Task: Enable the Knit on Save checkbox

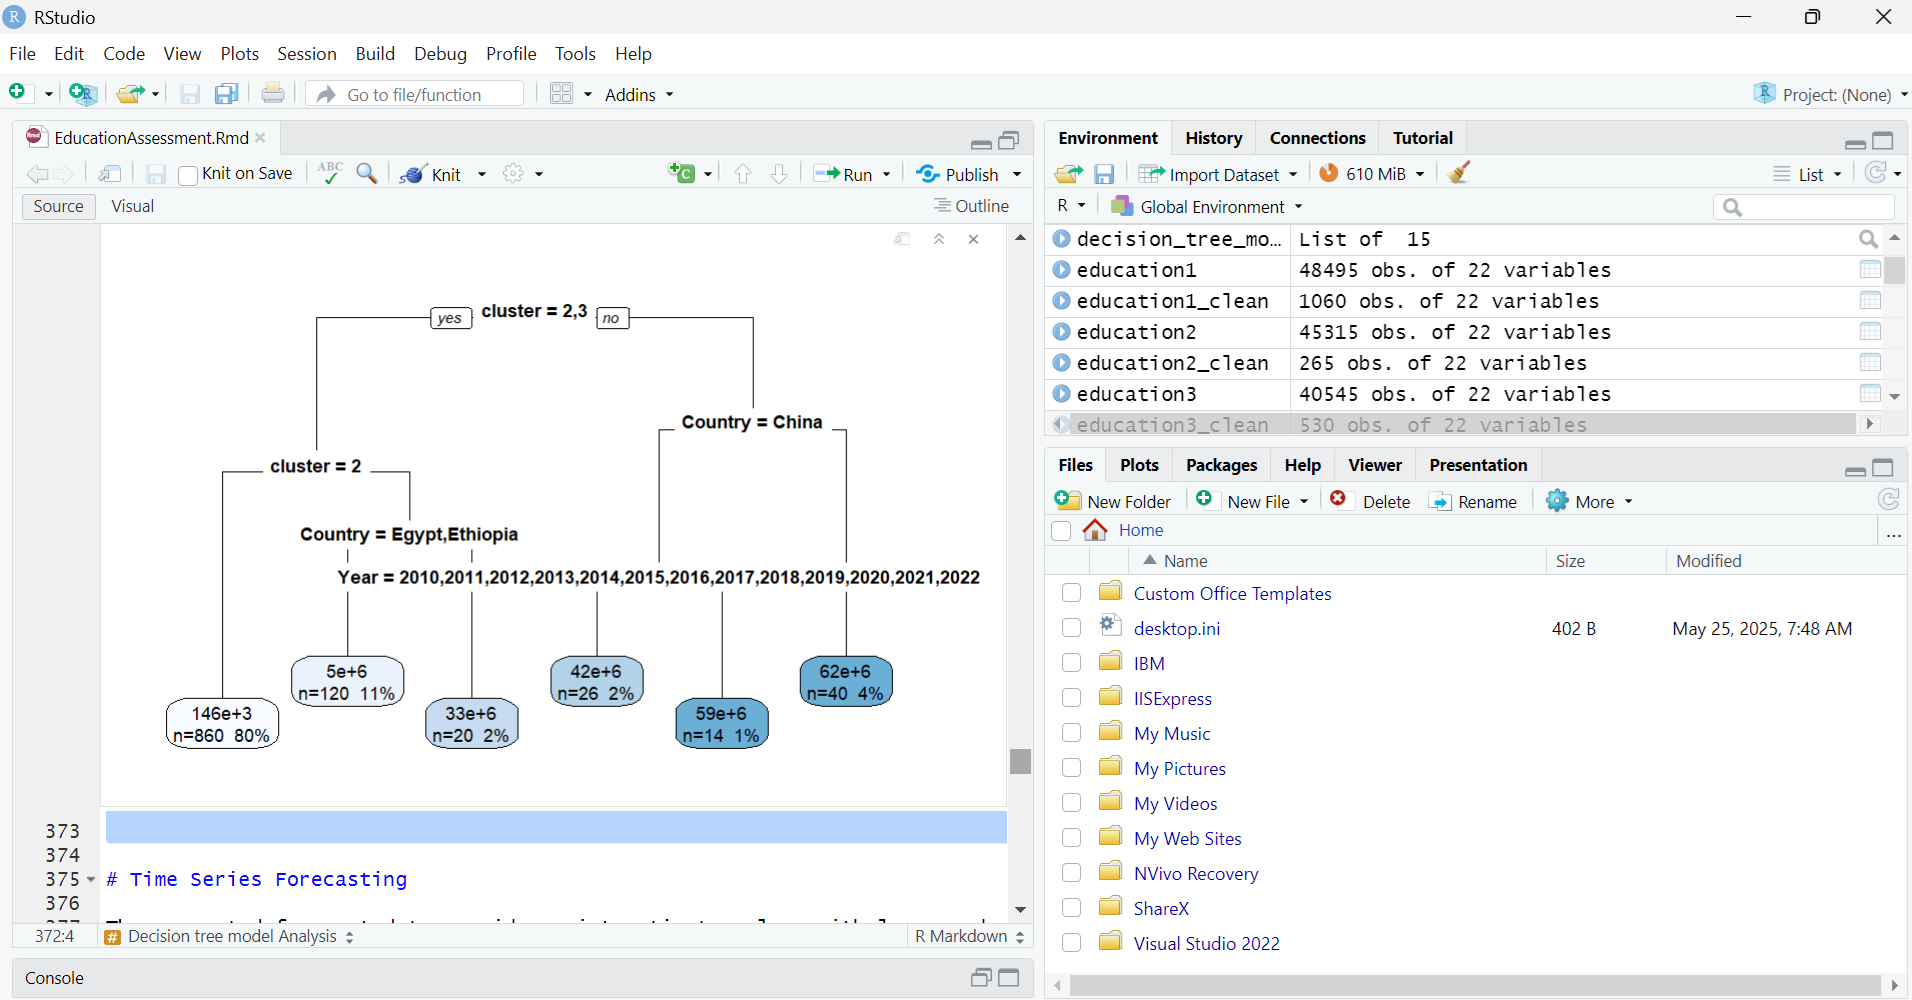Action: 188,175
